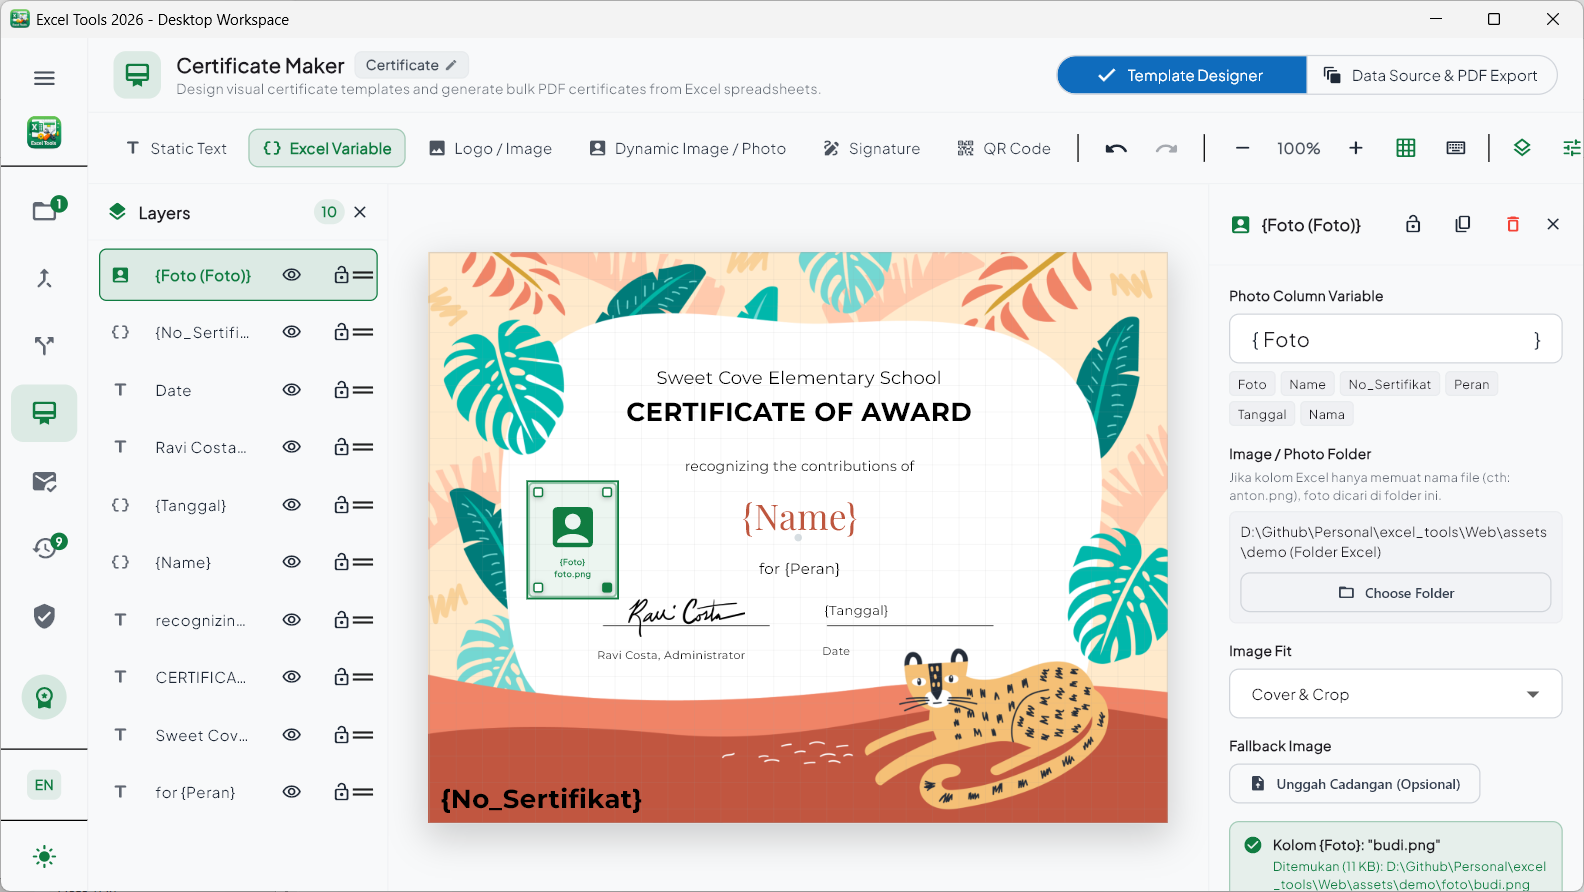This screenshot has width=1584, height=892.
Task: Add a Logo / Image element
Action: [490, 148]
